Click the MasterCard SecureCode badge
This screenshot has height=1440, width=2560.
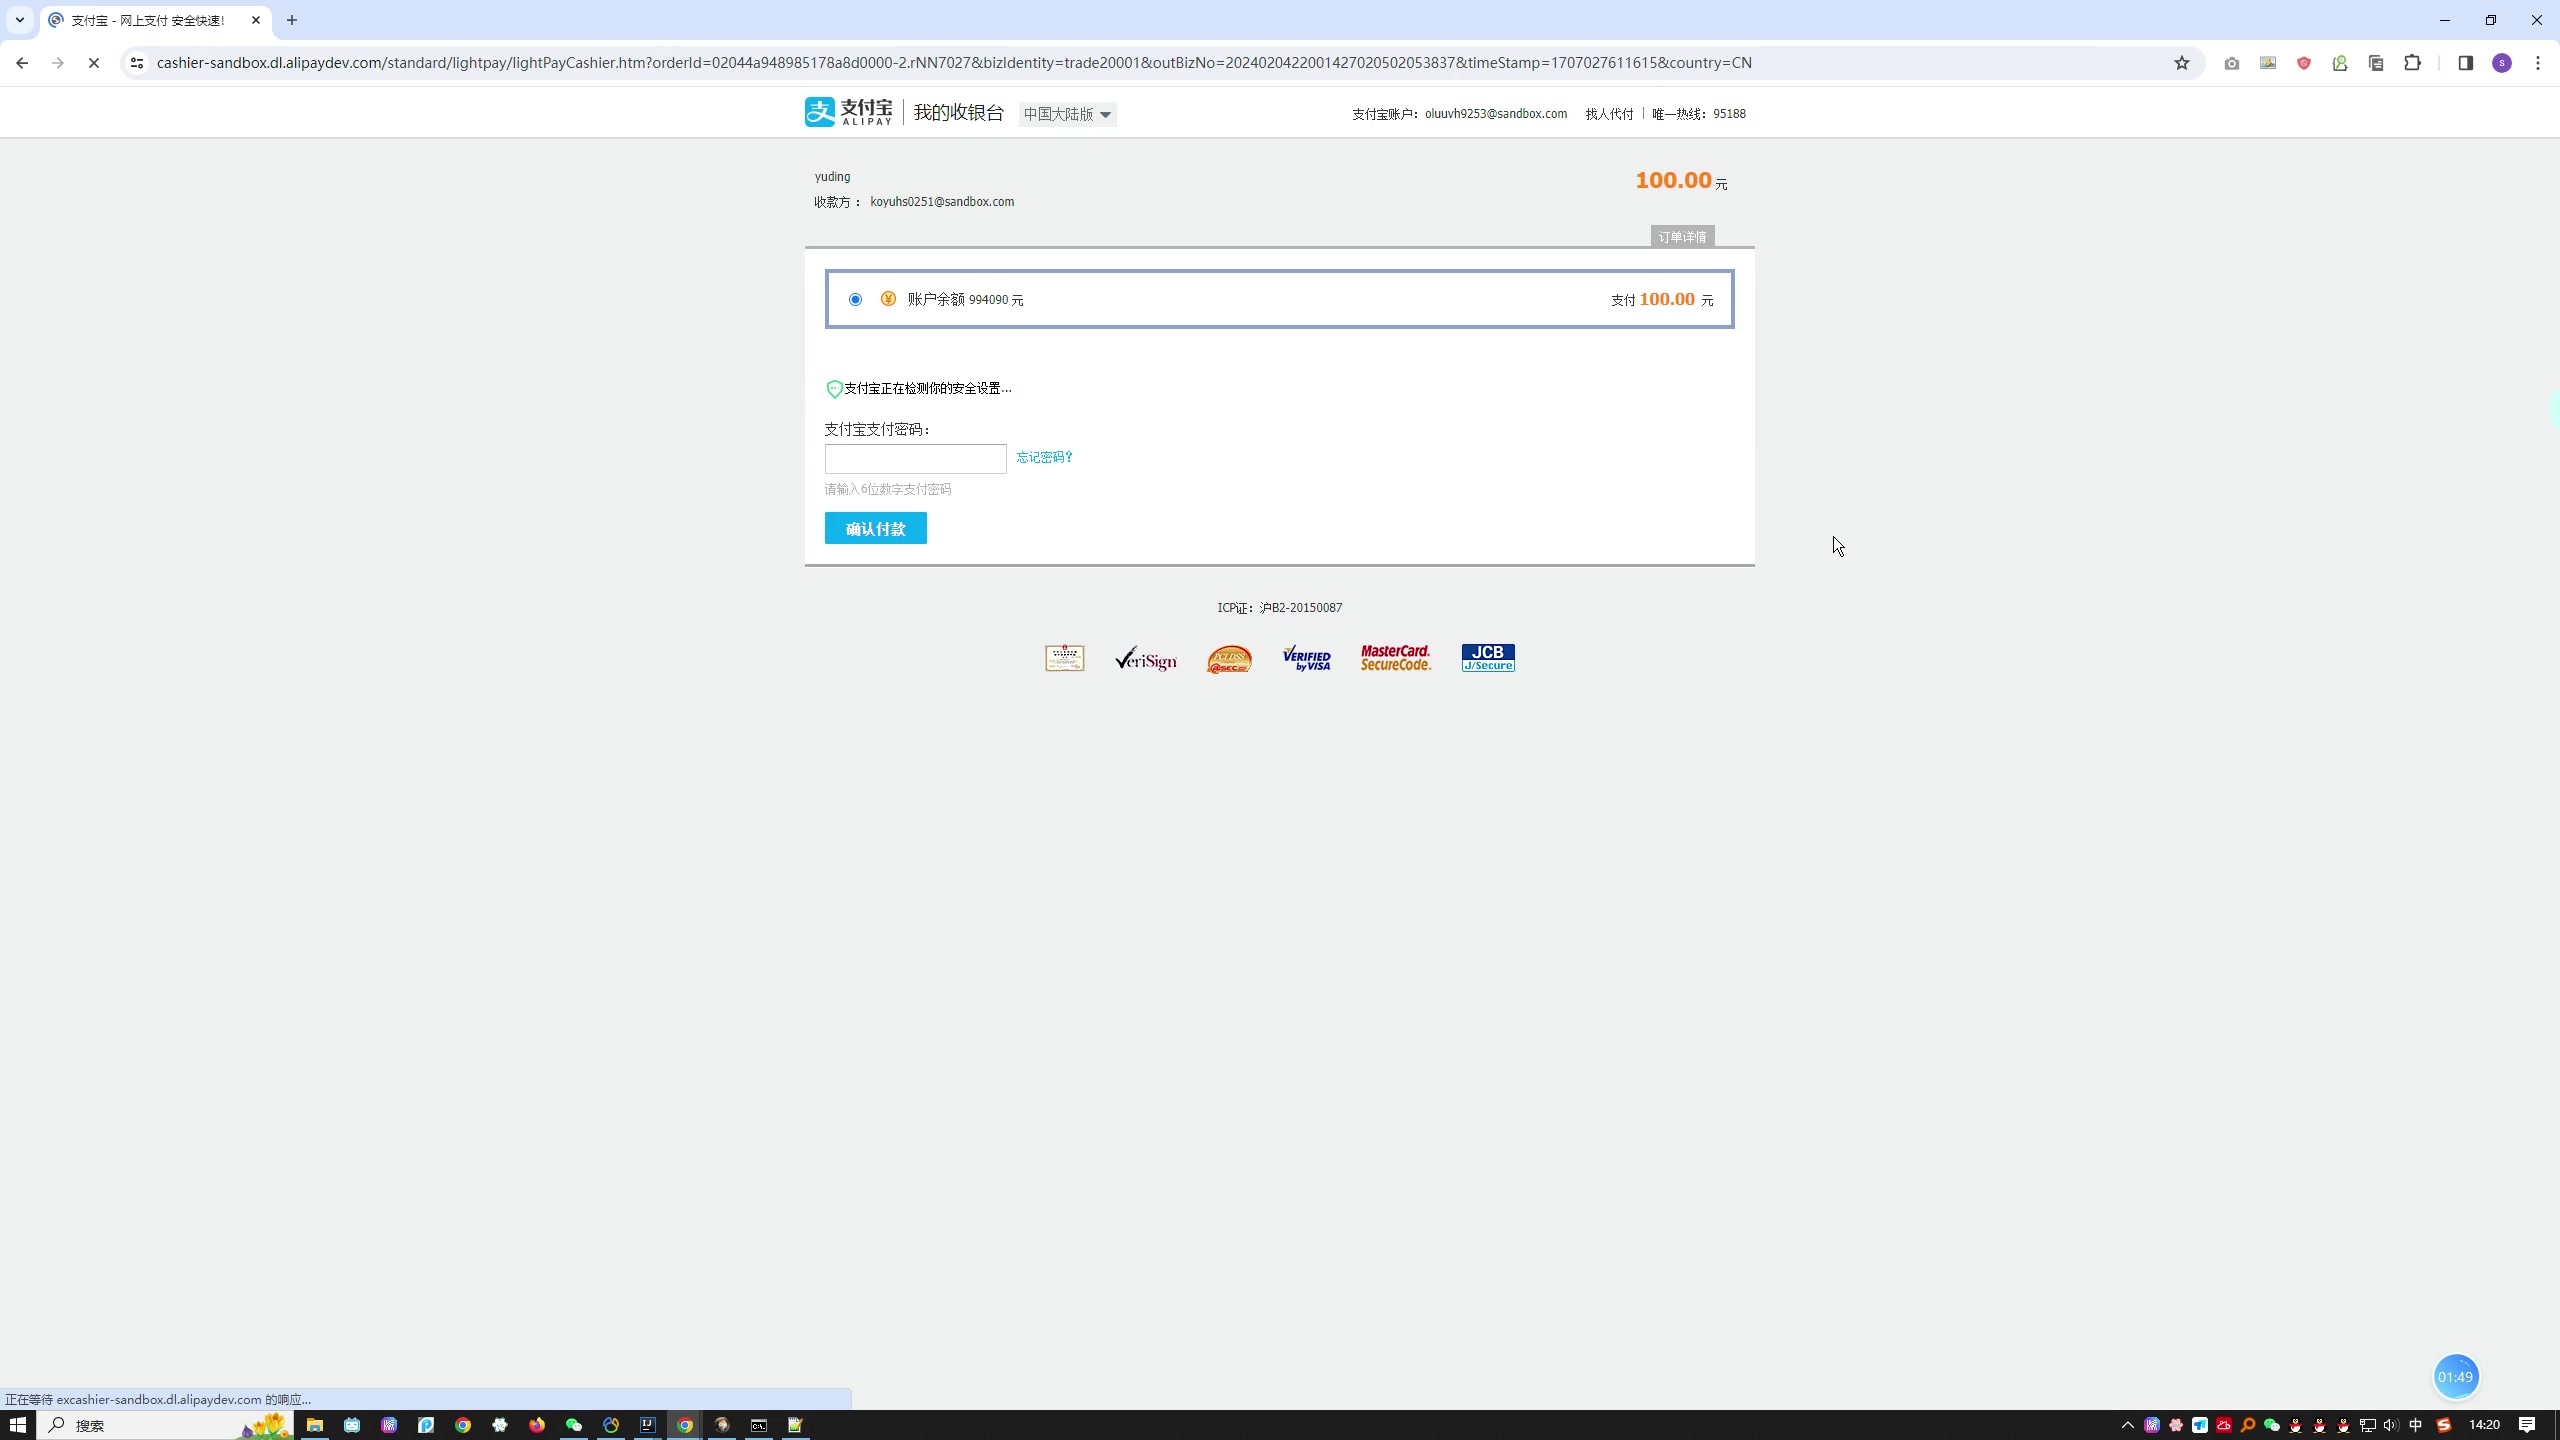point(1396,658)
